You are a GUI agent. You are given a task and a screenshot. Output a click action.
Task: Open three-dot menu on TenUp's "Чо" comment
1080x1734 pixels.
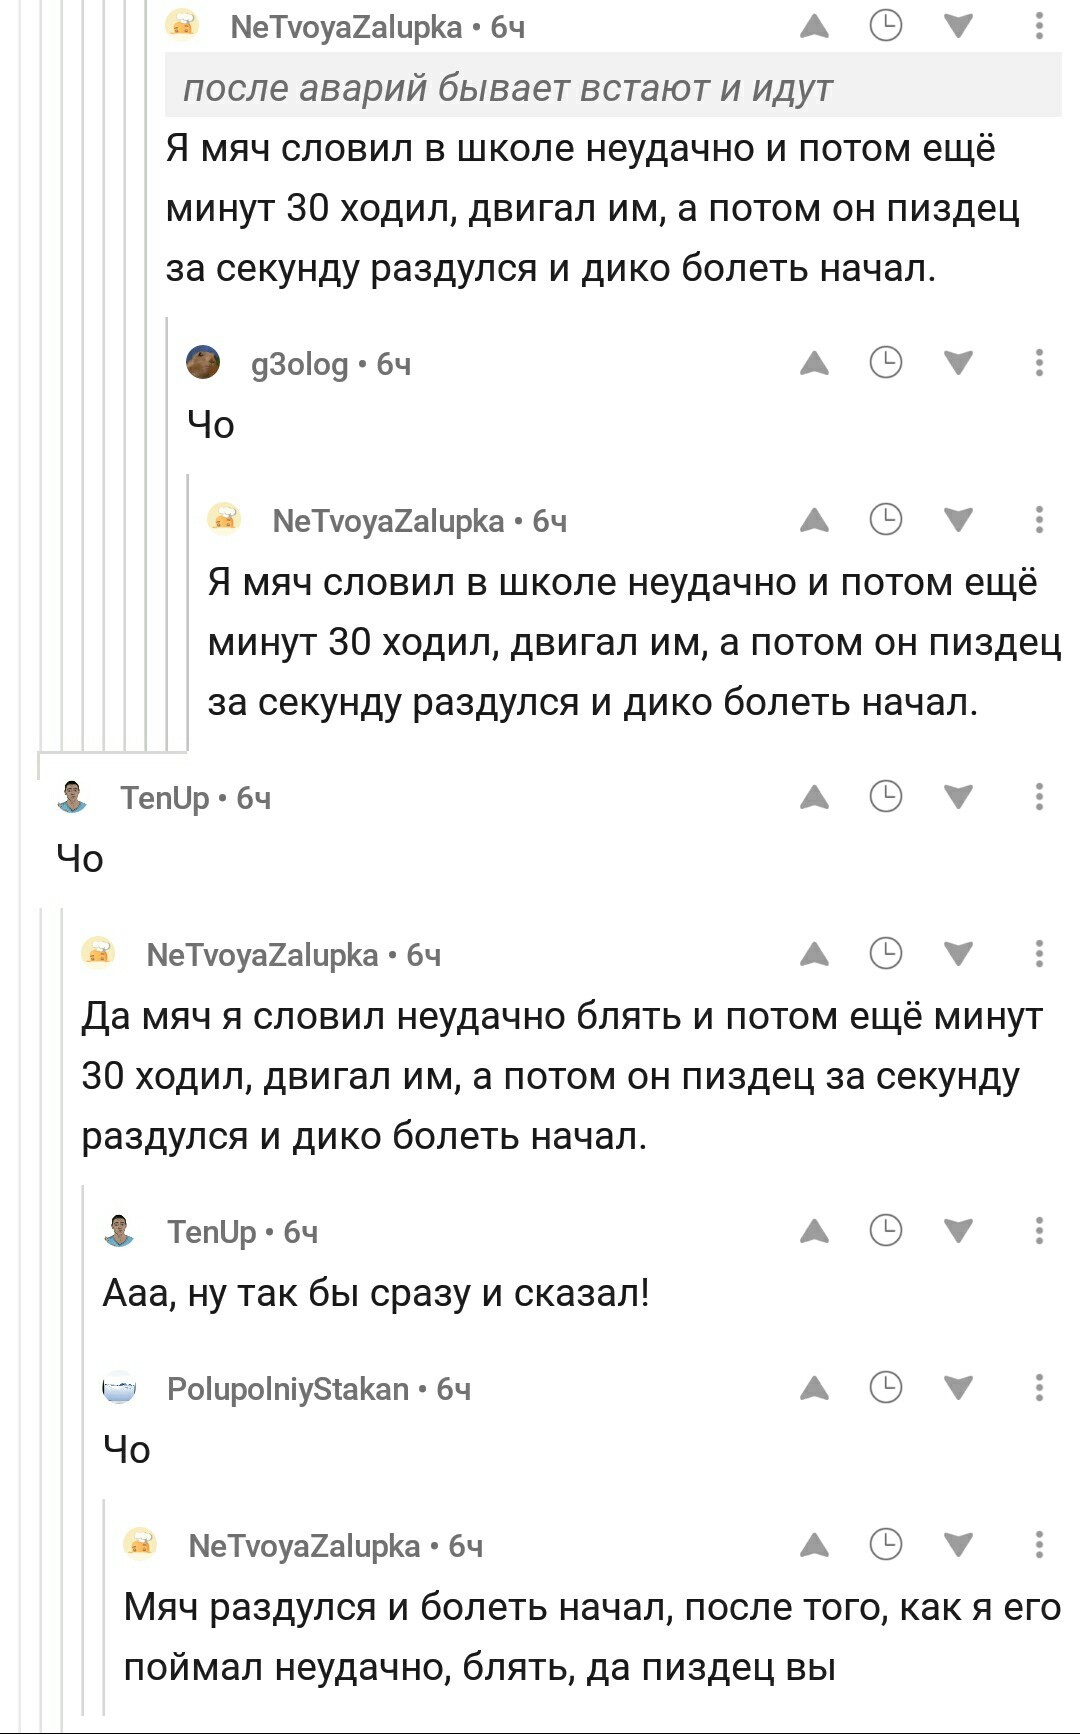pos(1040,797)
